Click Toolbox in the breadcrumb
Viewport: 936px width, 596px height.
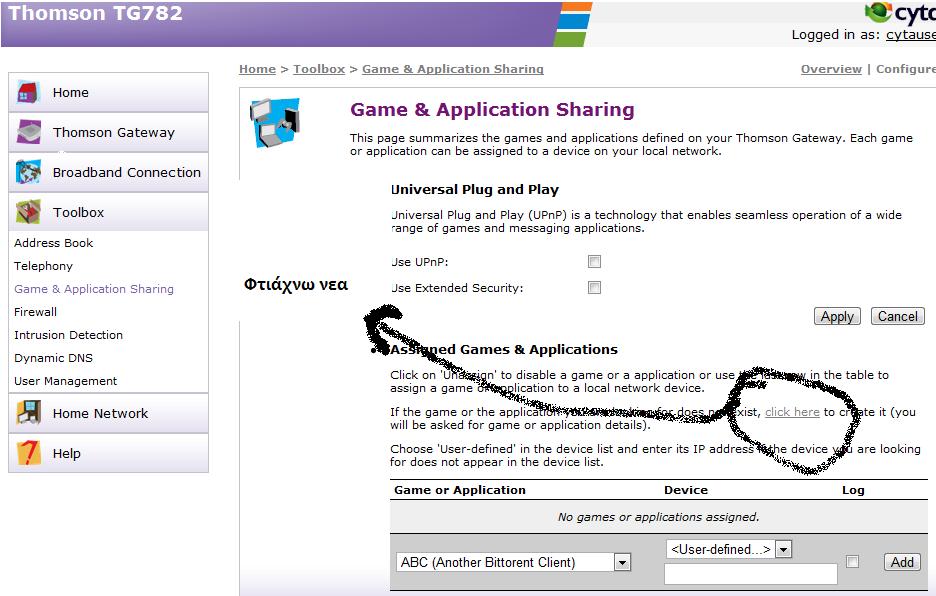click(x=319, y=69)
